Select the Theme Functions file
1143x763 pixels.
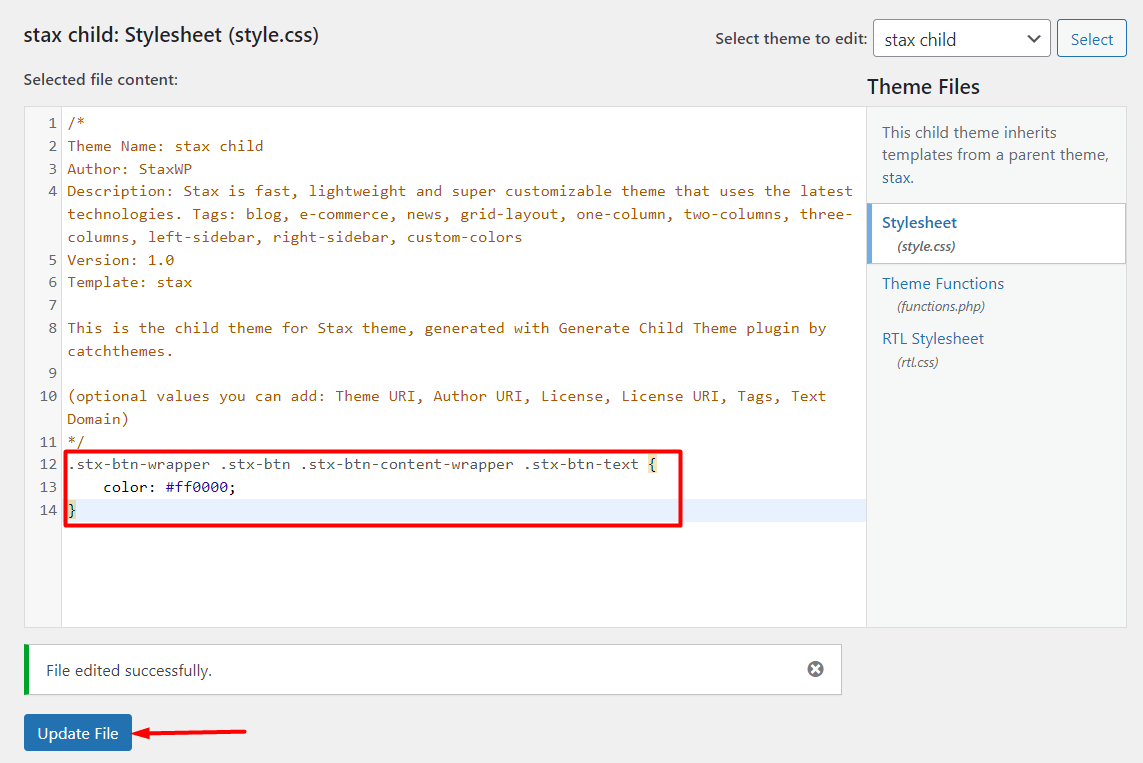(942, 283)
